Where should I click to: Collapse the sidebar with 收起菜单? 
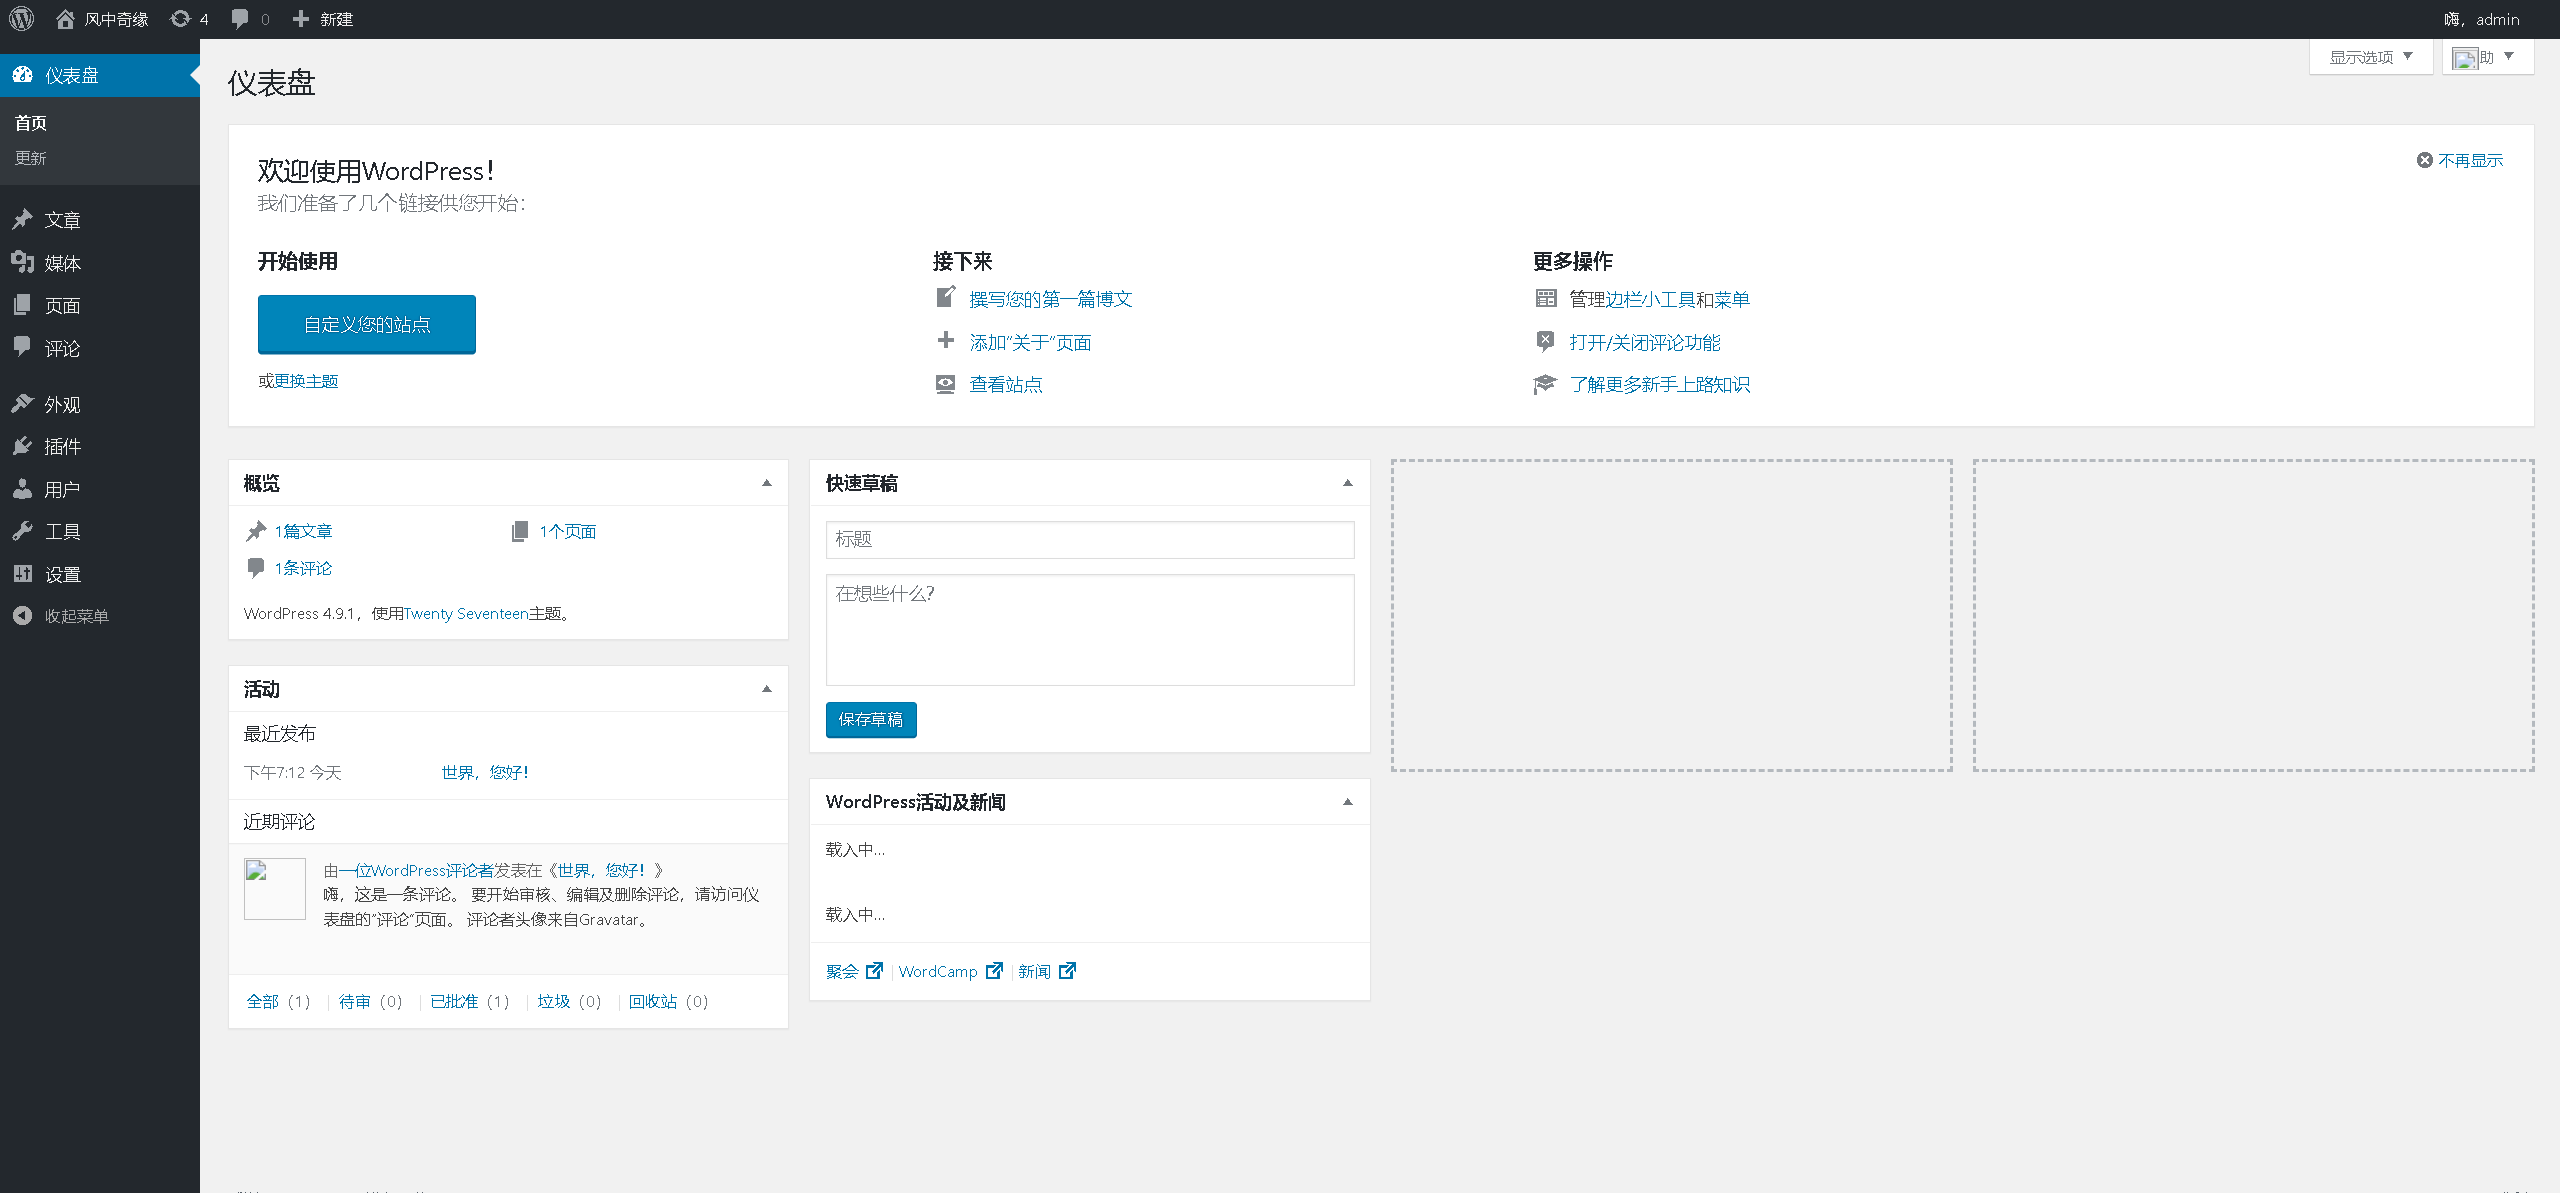[x=75, y=616]
